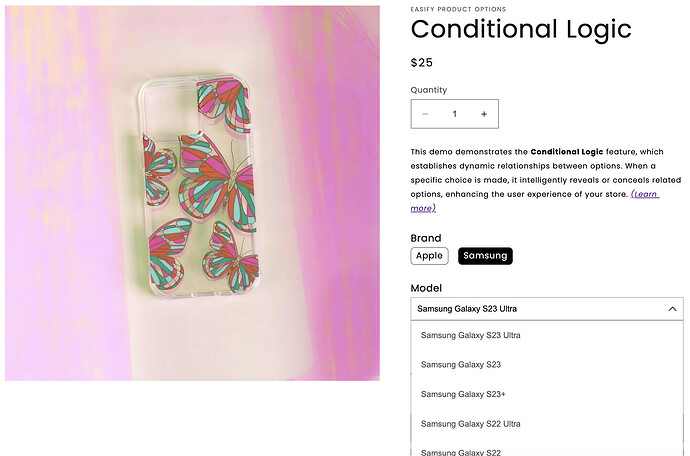
Task: Collapse the Model dropdown chevron arrow
Action: coord(673,309)
